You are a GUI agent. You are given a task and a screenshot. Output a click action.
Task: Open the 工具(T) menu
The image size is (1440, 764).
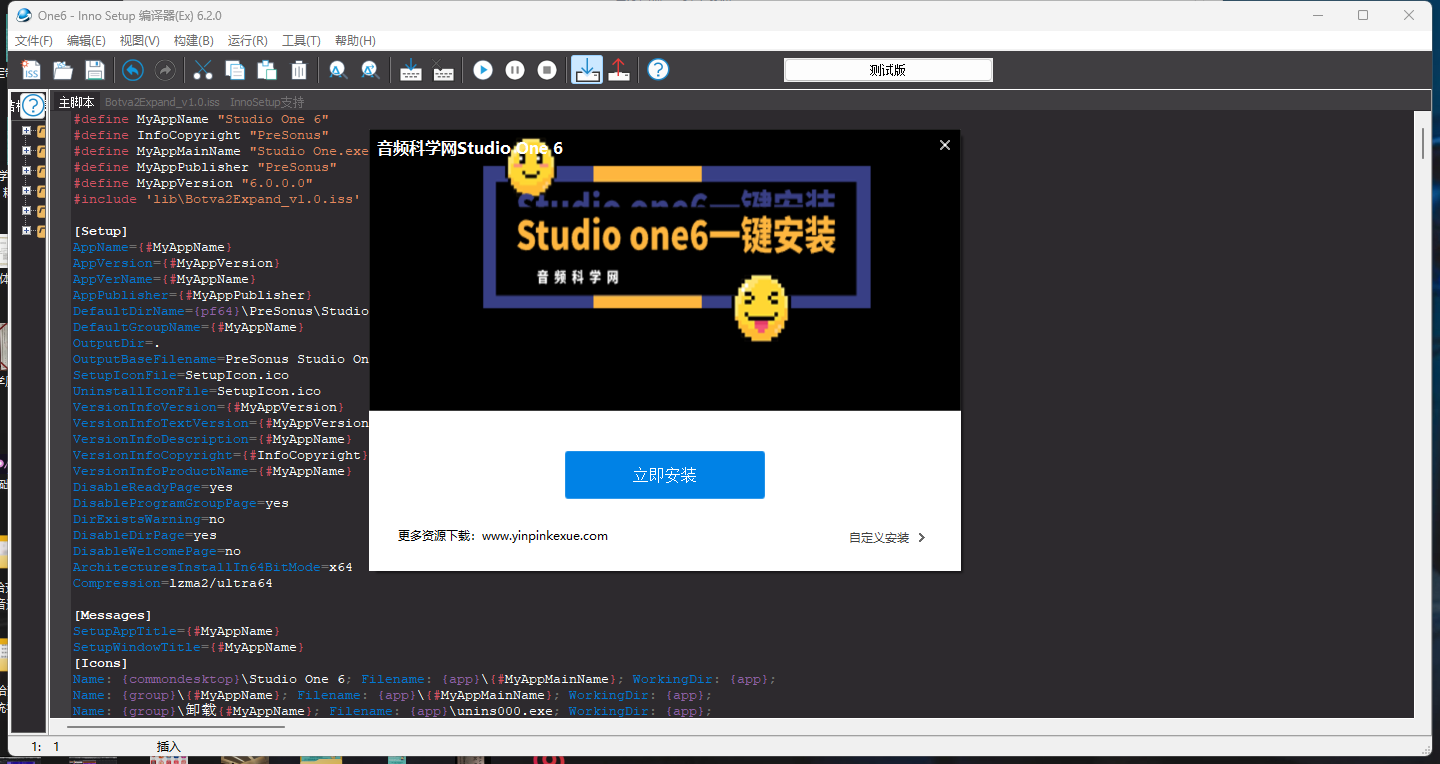point(301,41)
